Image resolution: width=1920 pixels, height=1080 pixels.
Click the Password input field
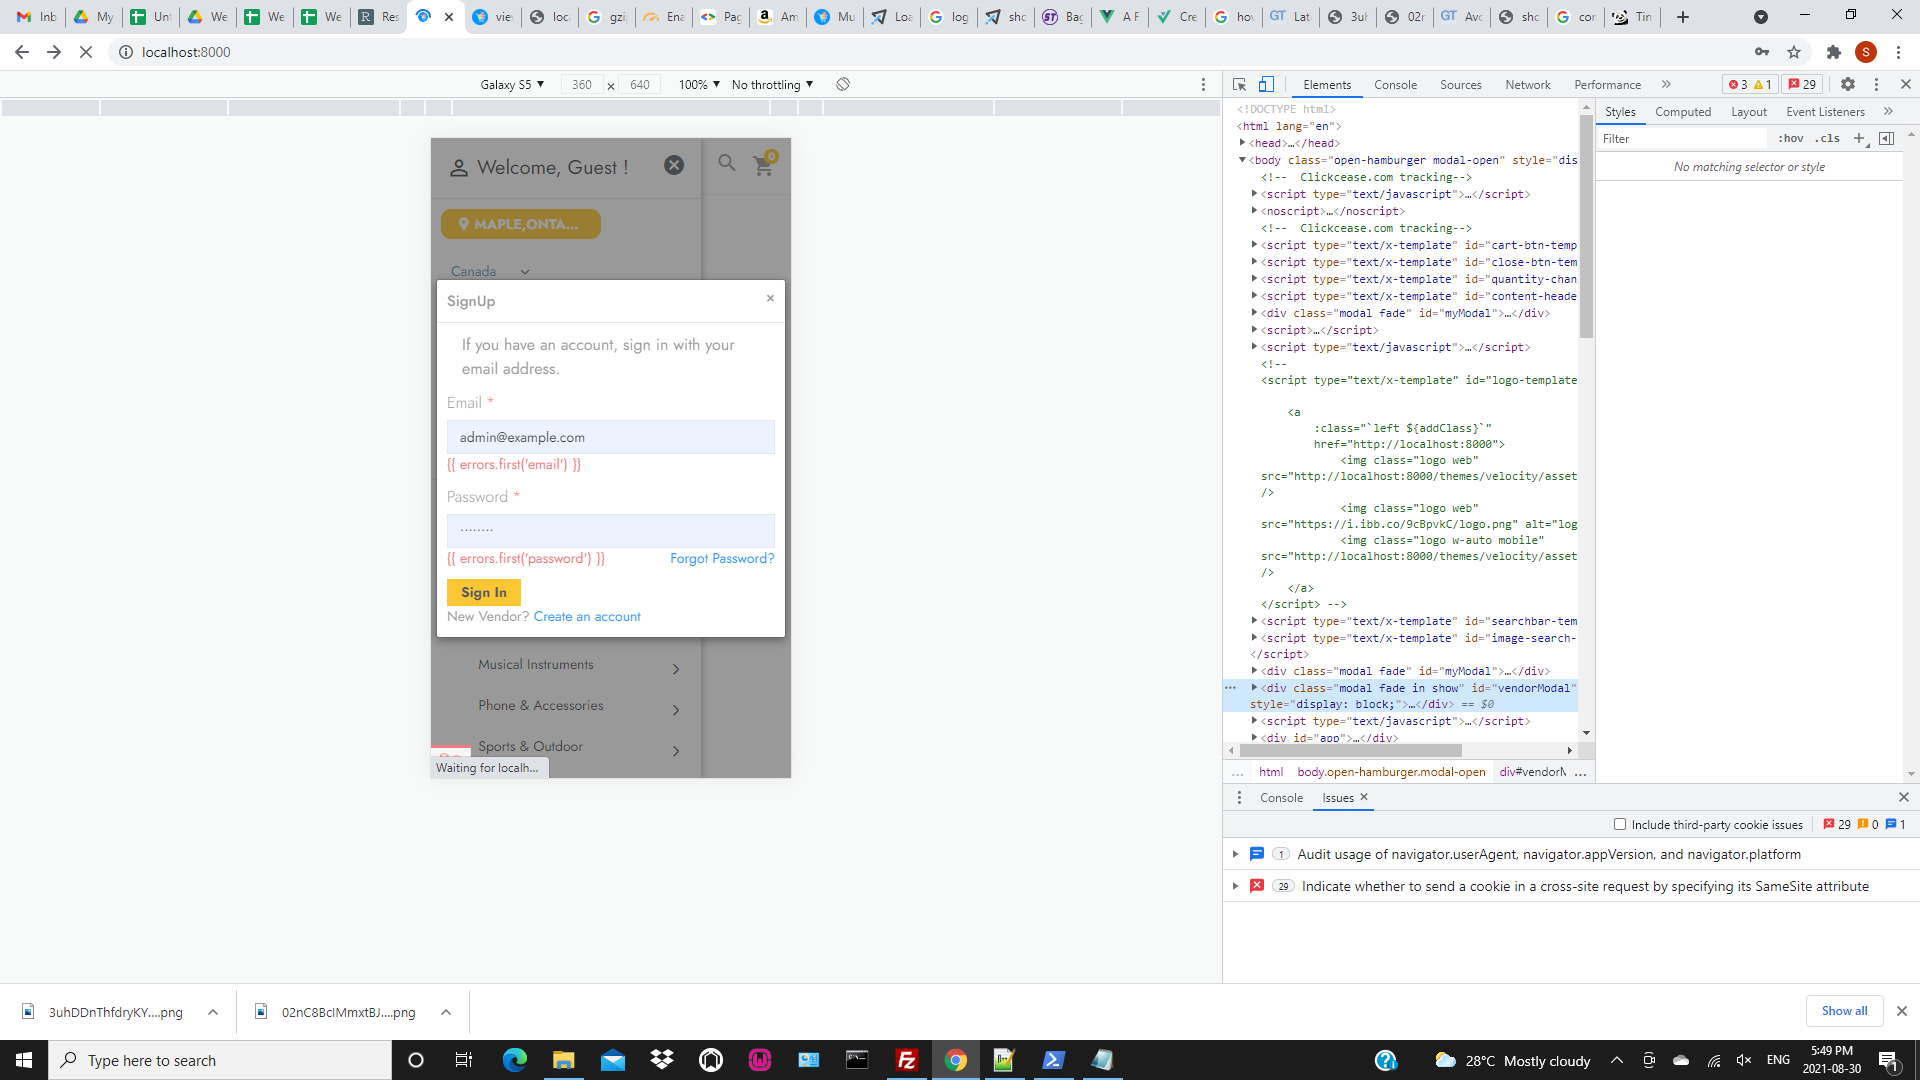click(x=611, y=531)
